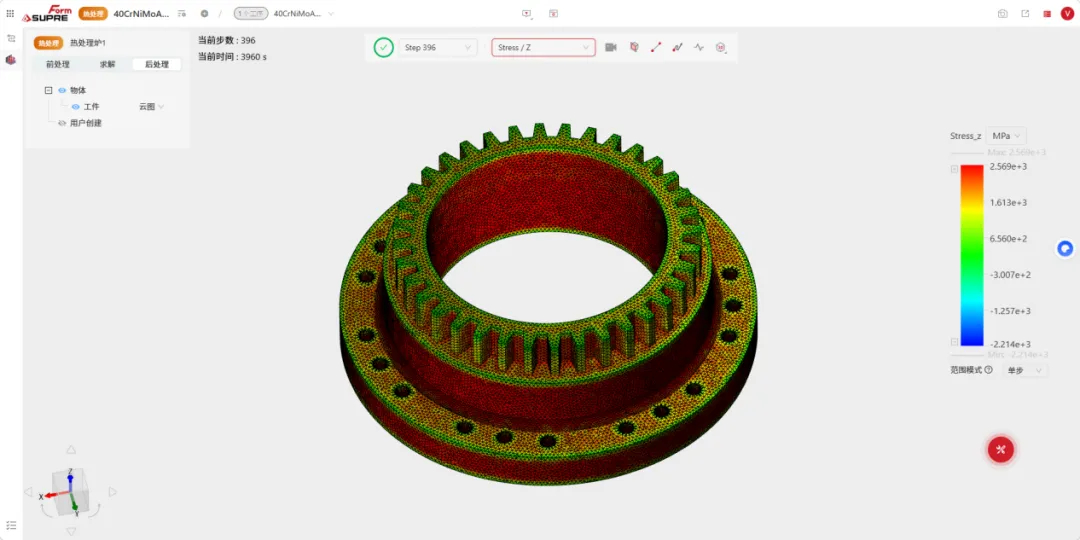
Task: Select the 用户创建 tree item
Action: point(86,123)
